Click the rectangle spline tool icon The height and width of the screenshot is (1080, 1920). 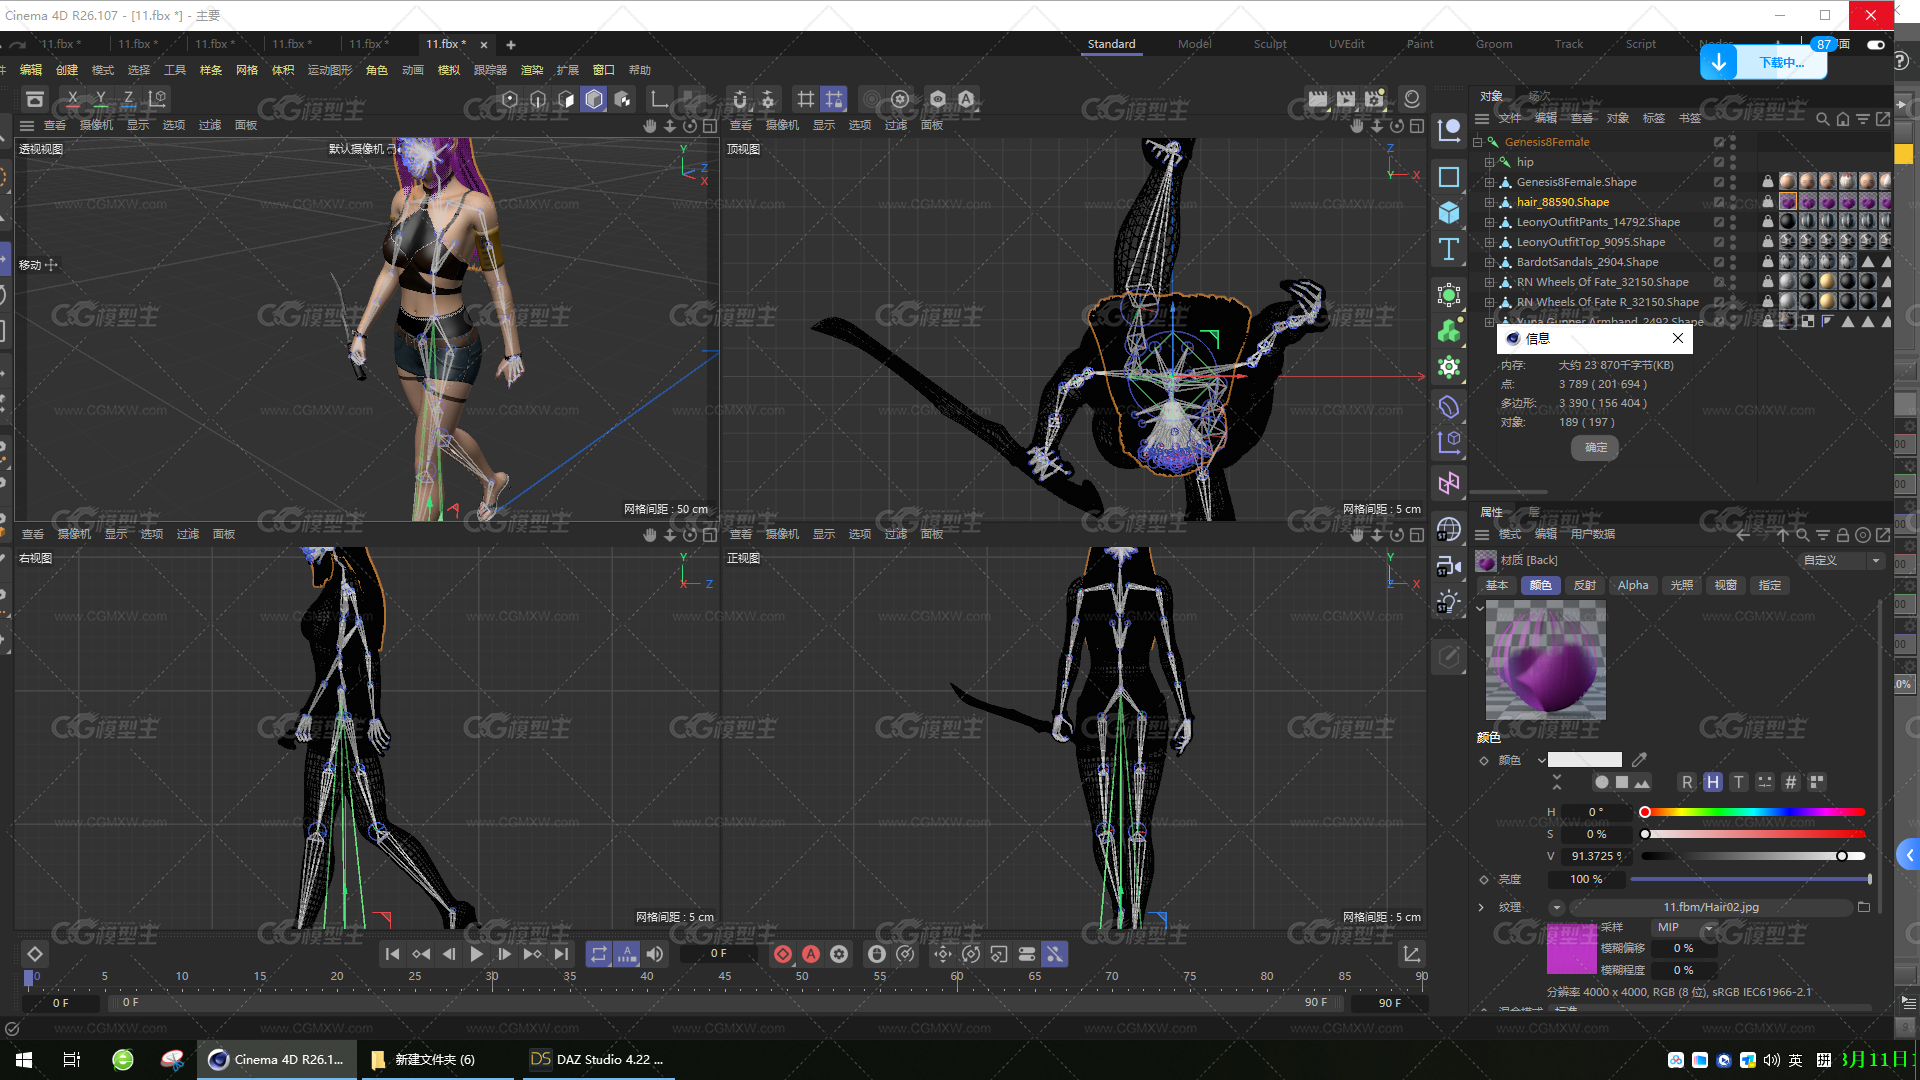[x=1449, y=177]
